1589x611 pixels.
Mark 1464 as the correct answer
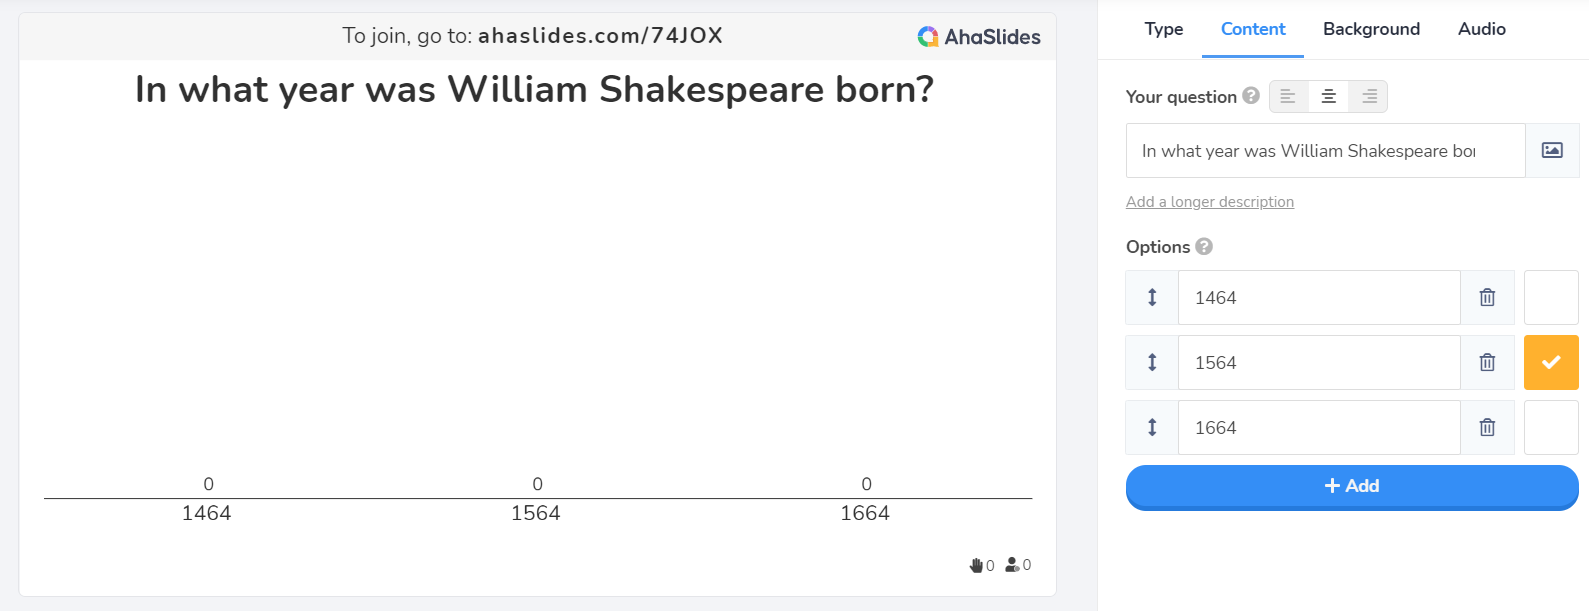1551,297
